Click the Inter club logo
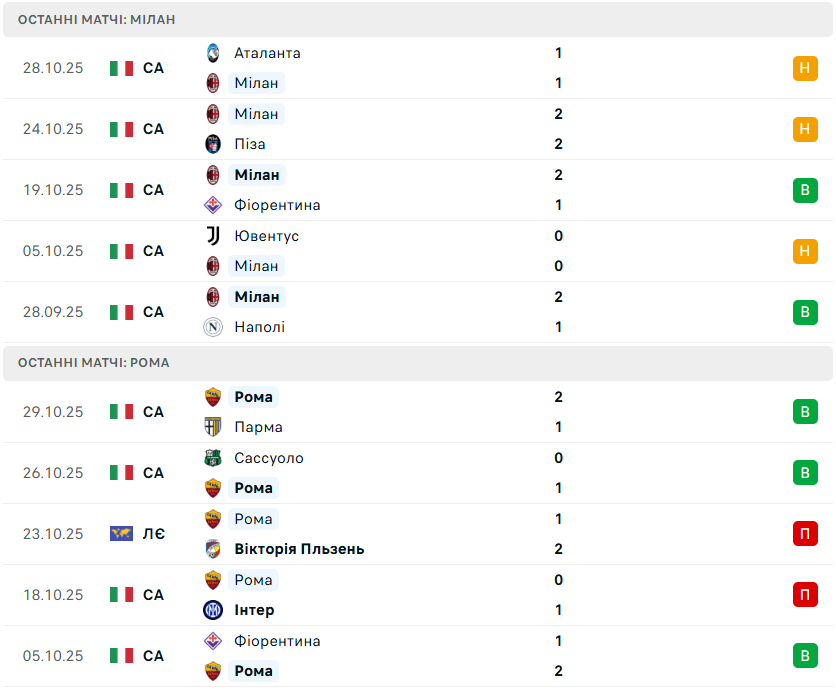836x690 pixels. pyautogui.click(x=213, y=610)
